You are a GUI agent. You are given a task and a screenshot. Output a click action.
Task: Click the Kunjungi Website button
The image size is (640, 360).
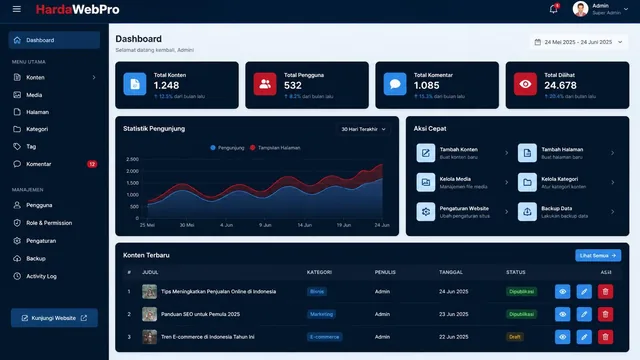54,318
